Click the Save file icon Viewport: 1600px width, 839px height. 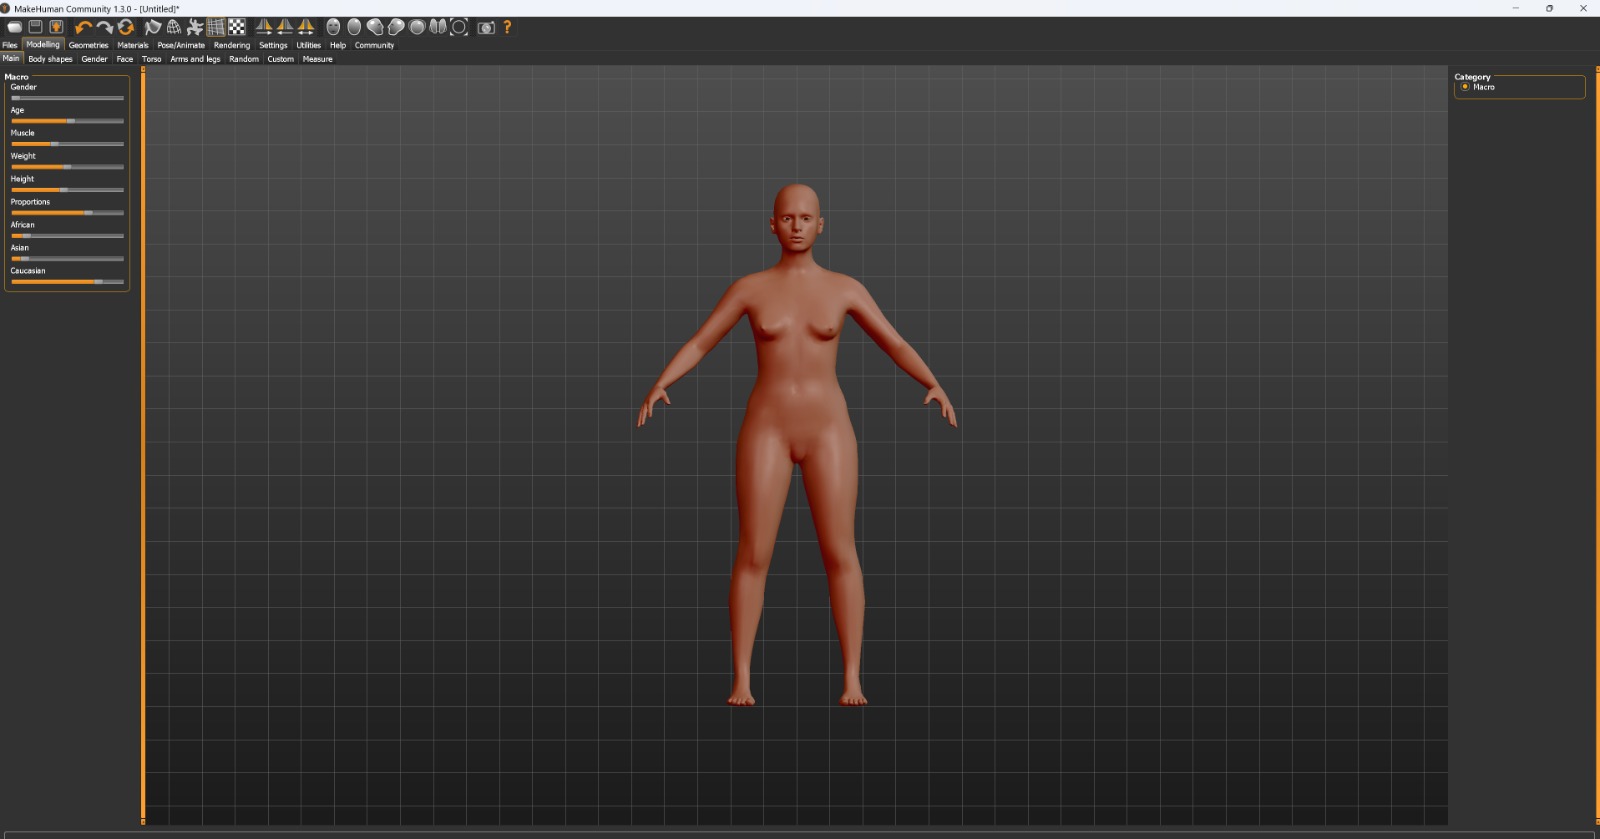(x=35, y=27)
